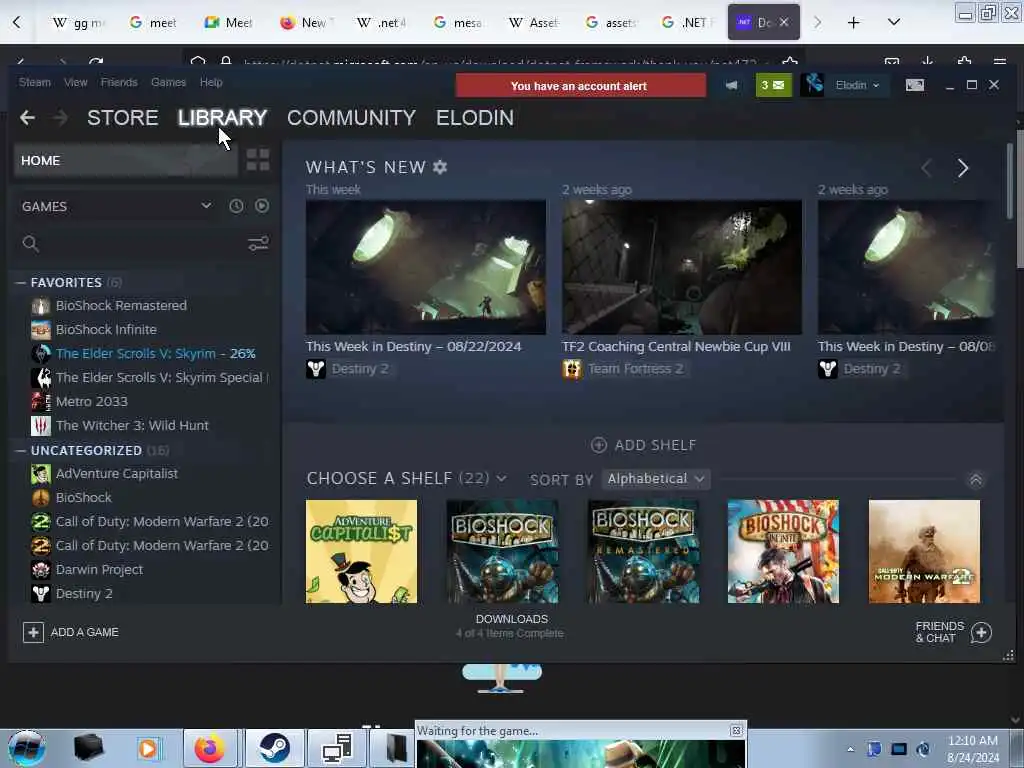Select BioShock Infinite in favorites
Screen dimensions: 1024x768
106,330
